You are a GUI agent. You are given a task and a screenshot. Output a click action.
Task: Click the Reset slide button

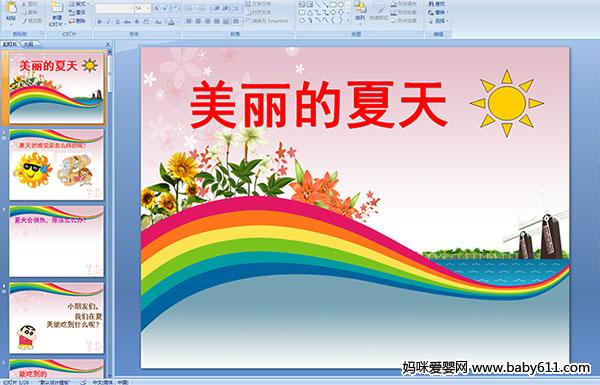tap(77, 12)
